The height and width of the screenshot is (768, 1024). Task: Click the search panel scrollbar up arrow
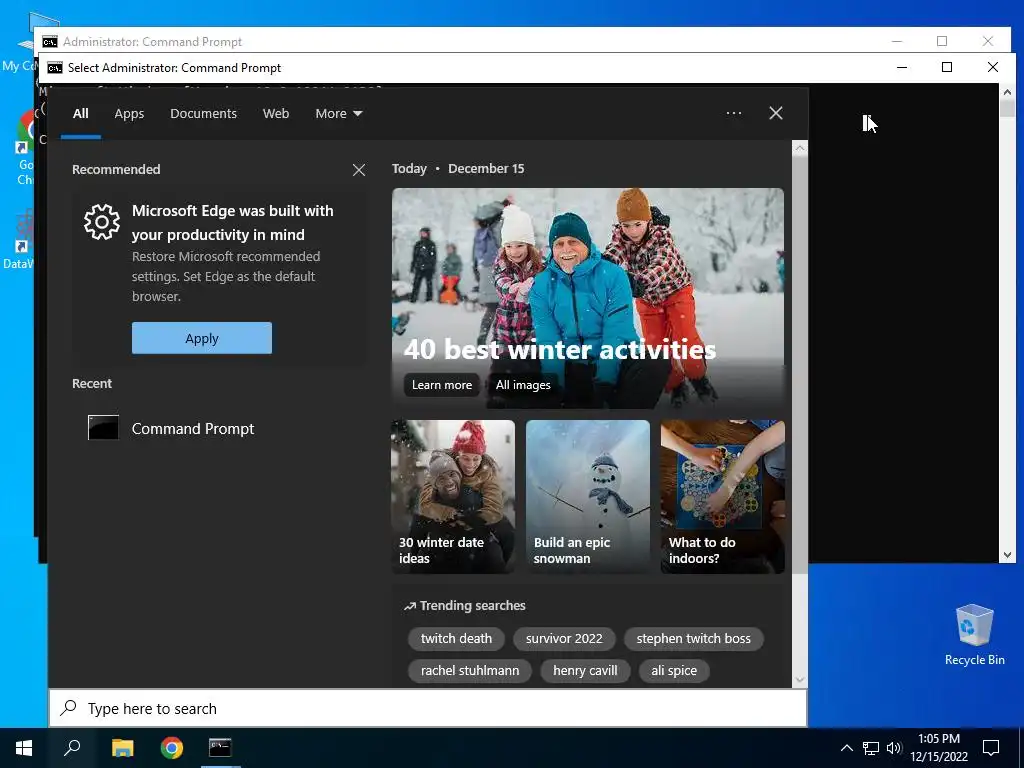click(x=799, y=148)
